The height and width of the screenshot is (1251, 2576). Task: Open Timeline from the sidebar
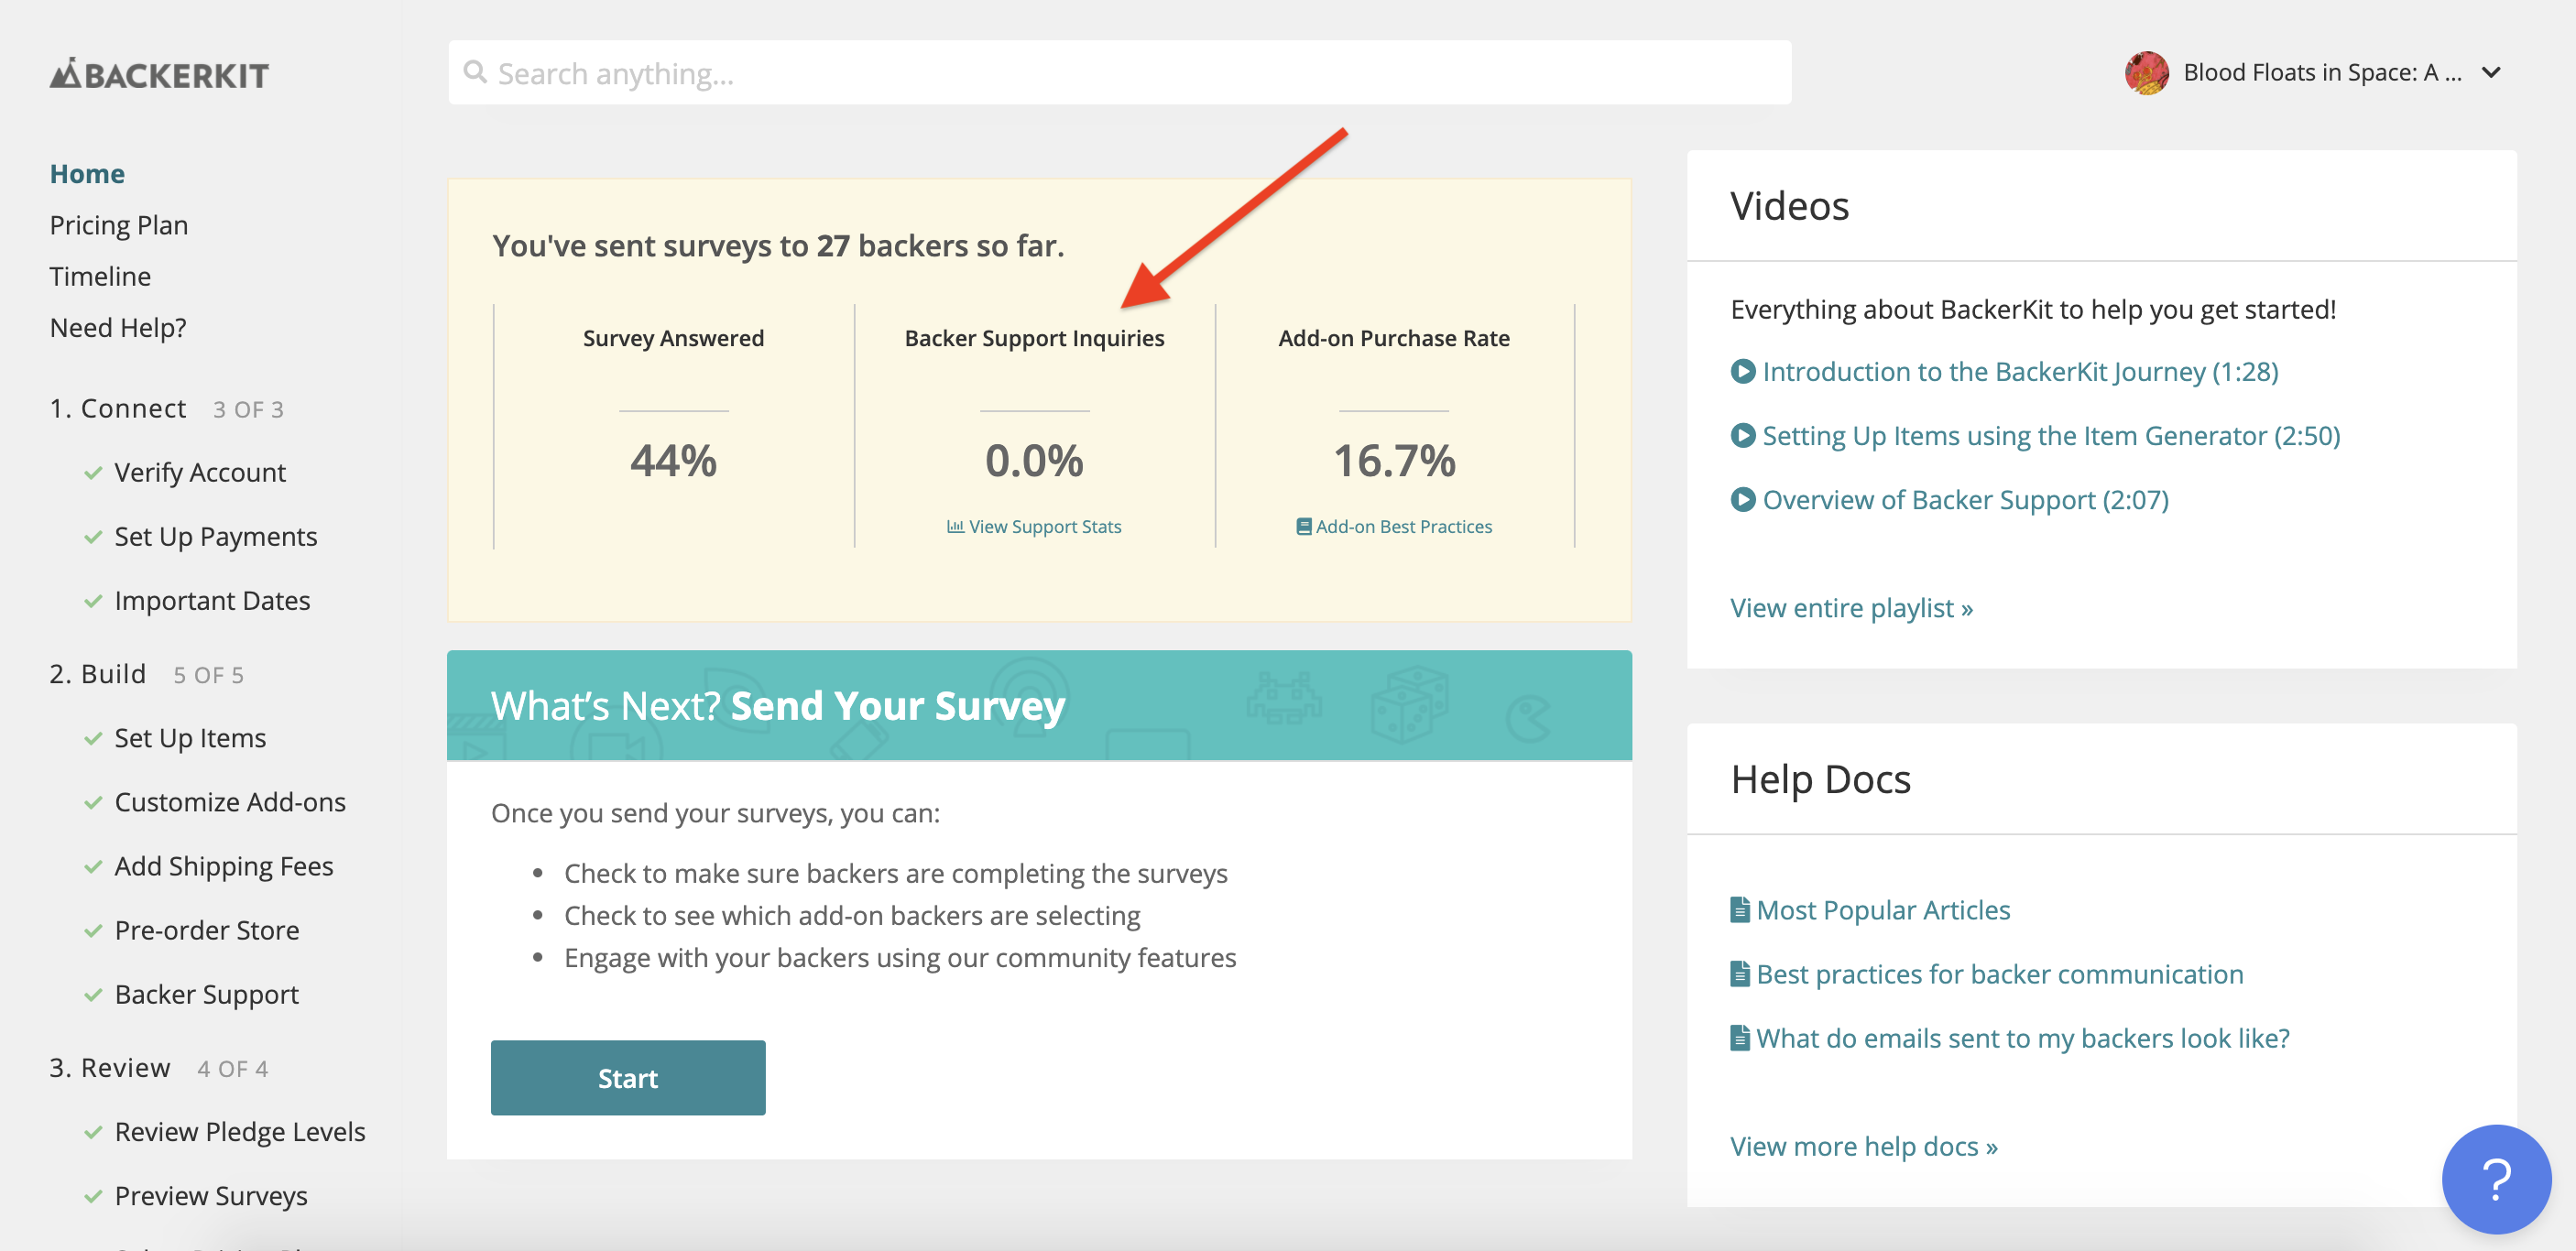pos(100,276)
